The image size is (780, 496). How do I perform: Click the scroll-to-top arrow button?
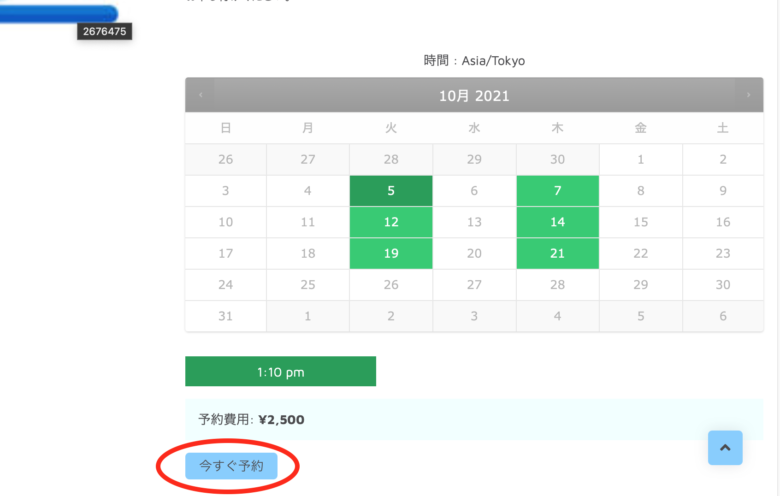(x=725, y=448)
